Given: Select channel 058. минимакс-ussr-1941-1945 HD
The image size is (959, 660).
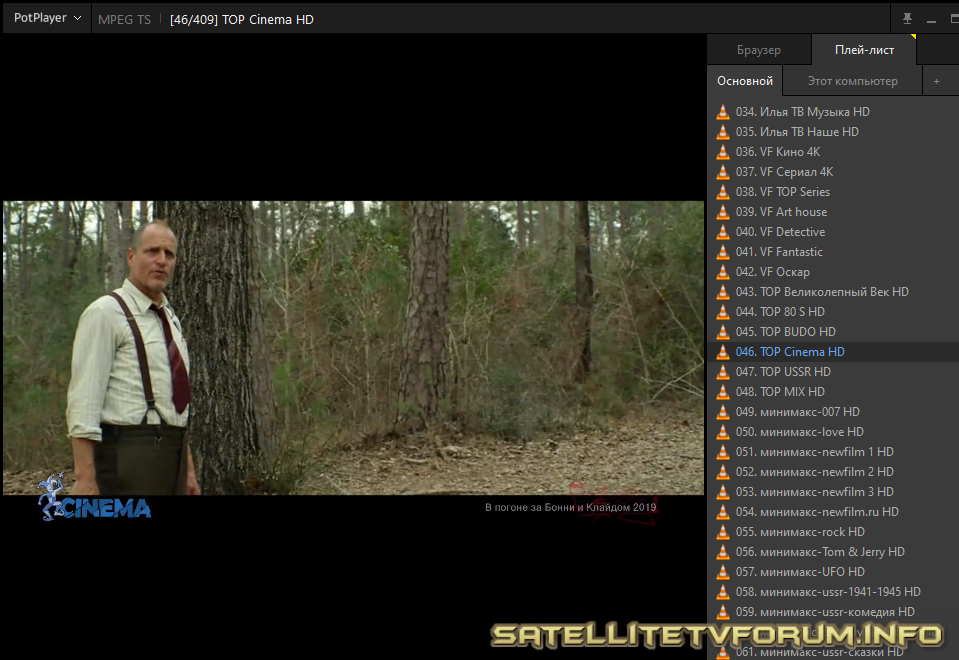Looking at the screenshot, I should pos(833,591).
